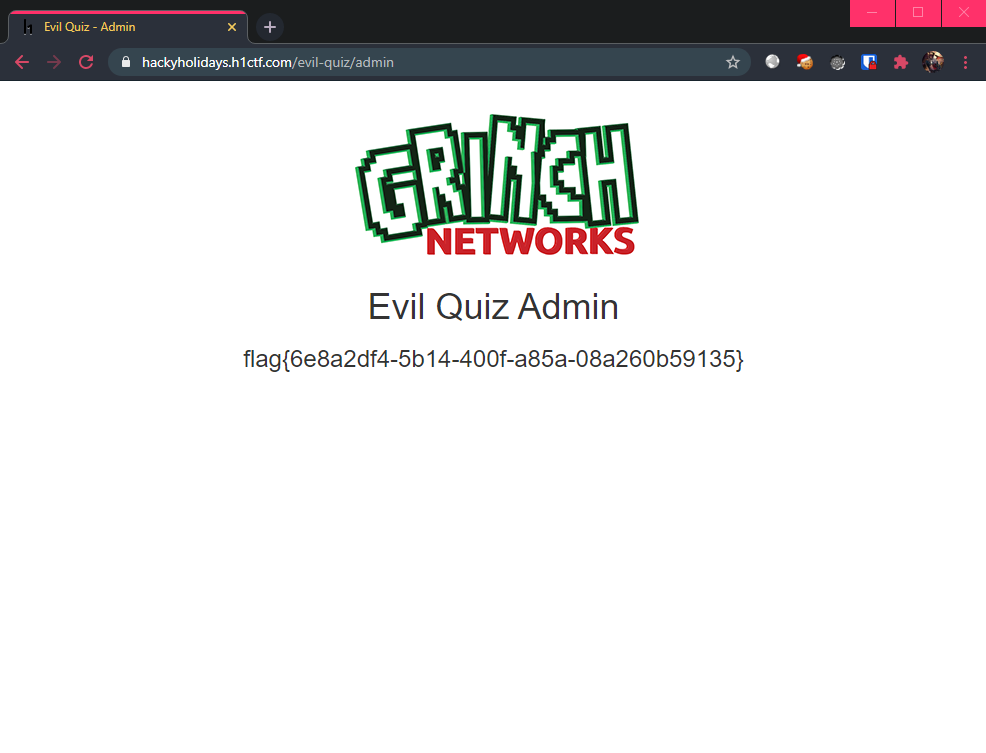Reload the Evil Quiz Admin page
Screen dimensions: 986x753
[x=86, y=62]
